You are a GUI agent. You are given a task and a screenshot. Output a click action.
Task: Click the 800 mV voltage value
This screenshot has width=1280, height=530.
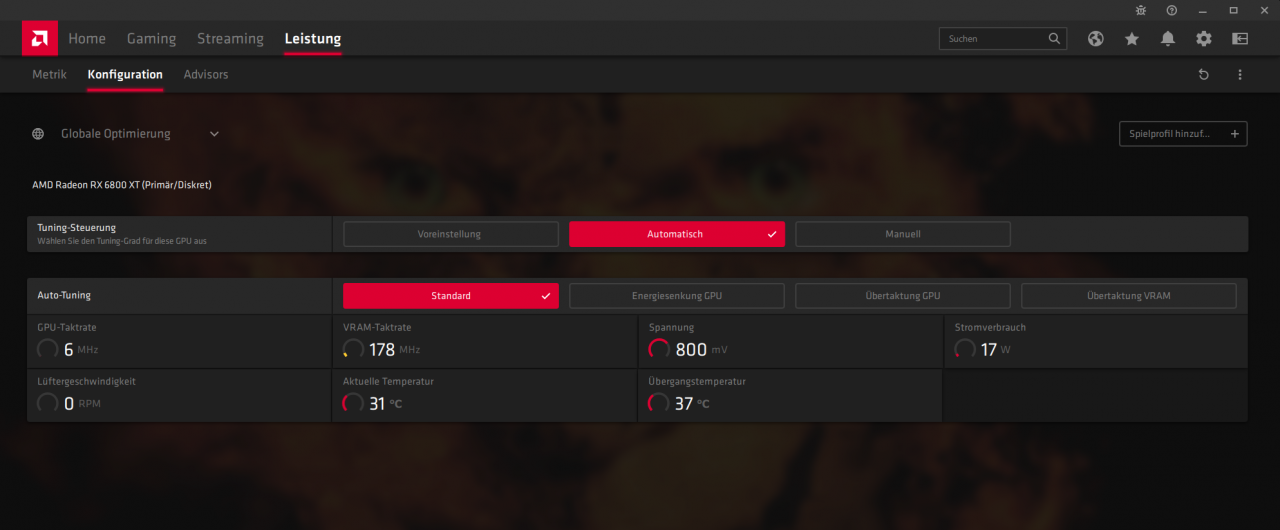tap(702, 350)
